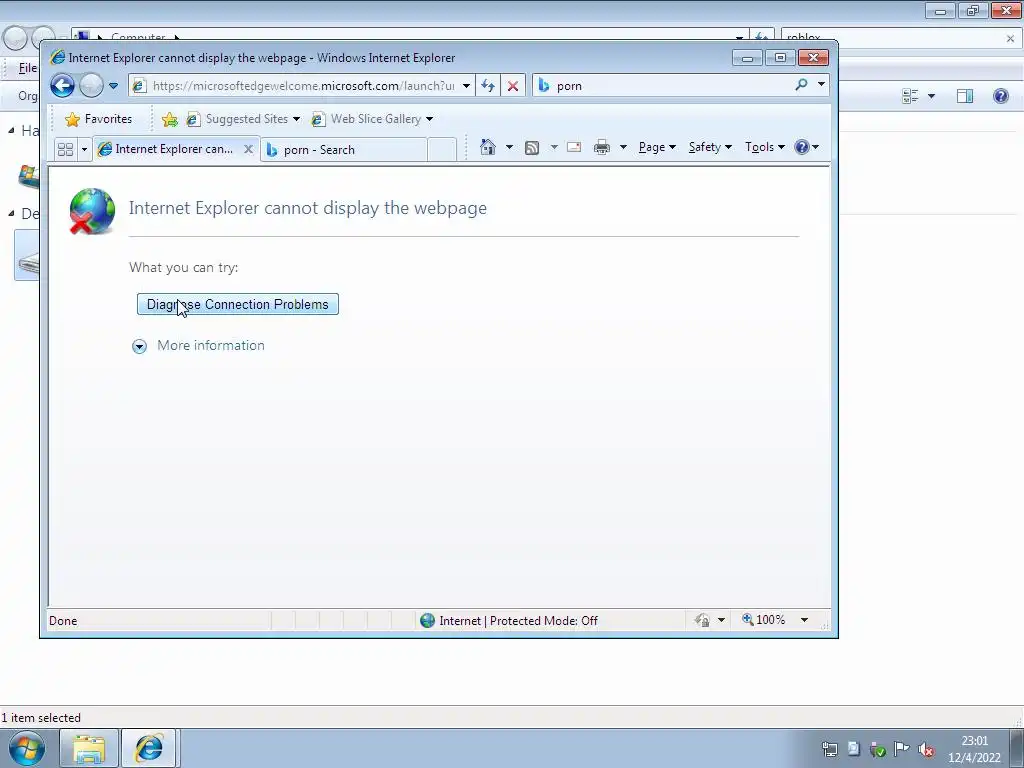The image size is (1024, 768).
Task: Switch to the porn - Search tab
Action: (344, 150)
